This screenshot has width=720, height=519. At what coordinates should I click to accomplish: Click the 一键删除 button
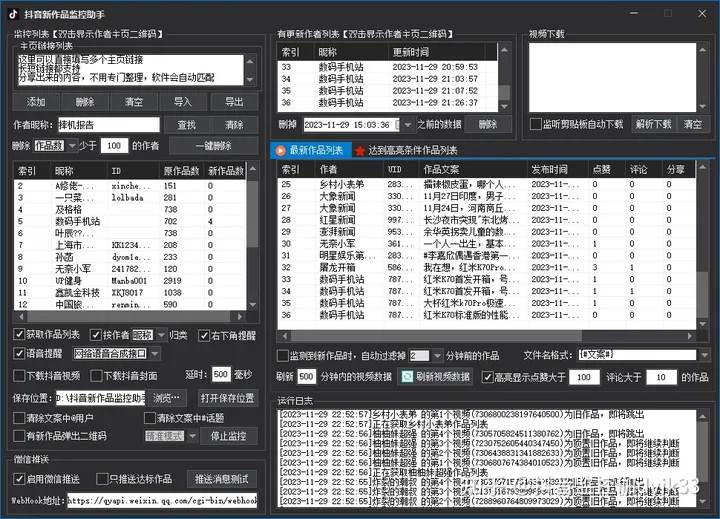pos(214,146)
